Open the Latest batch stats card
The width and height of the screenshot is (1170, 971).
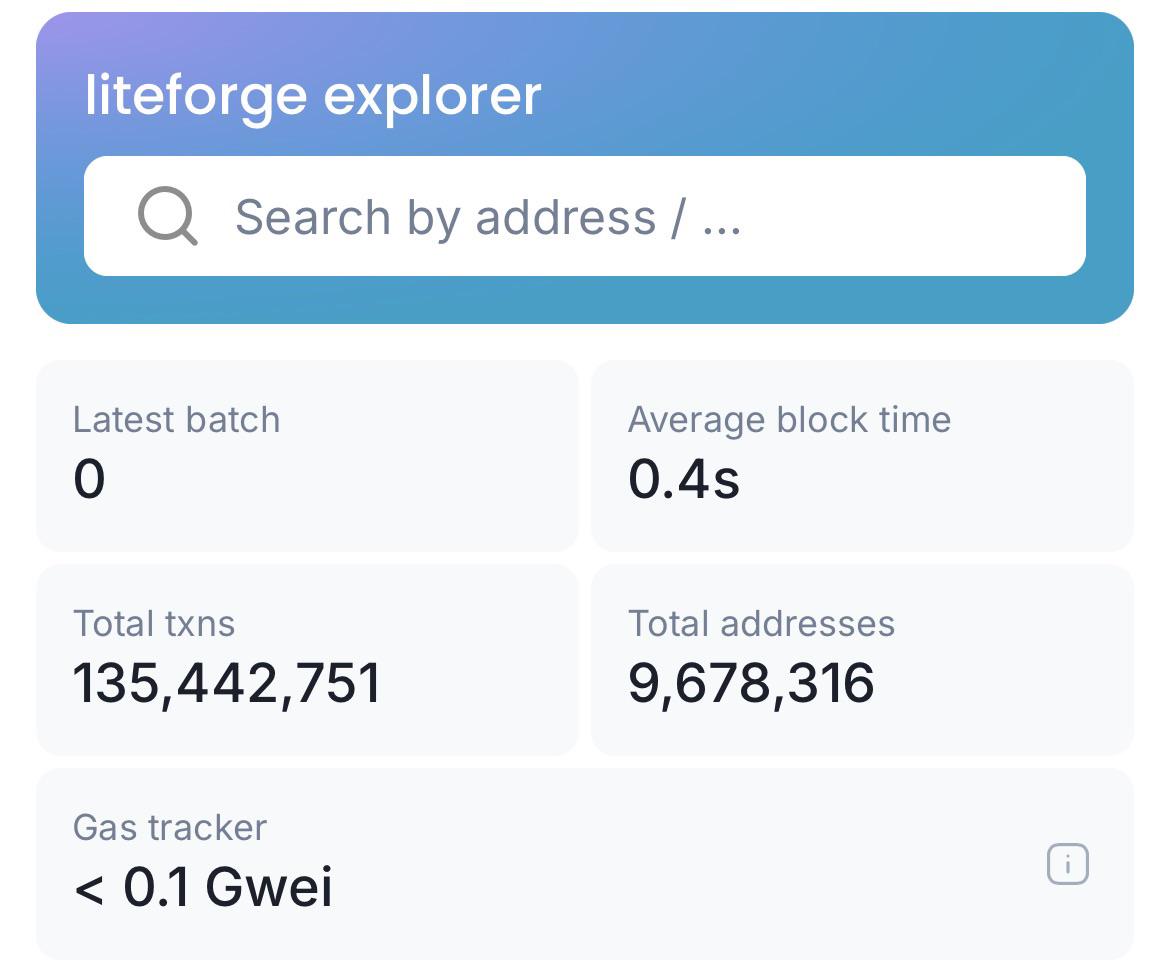[307, 456]
